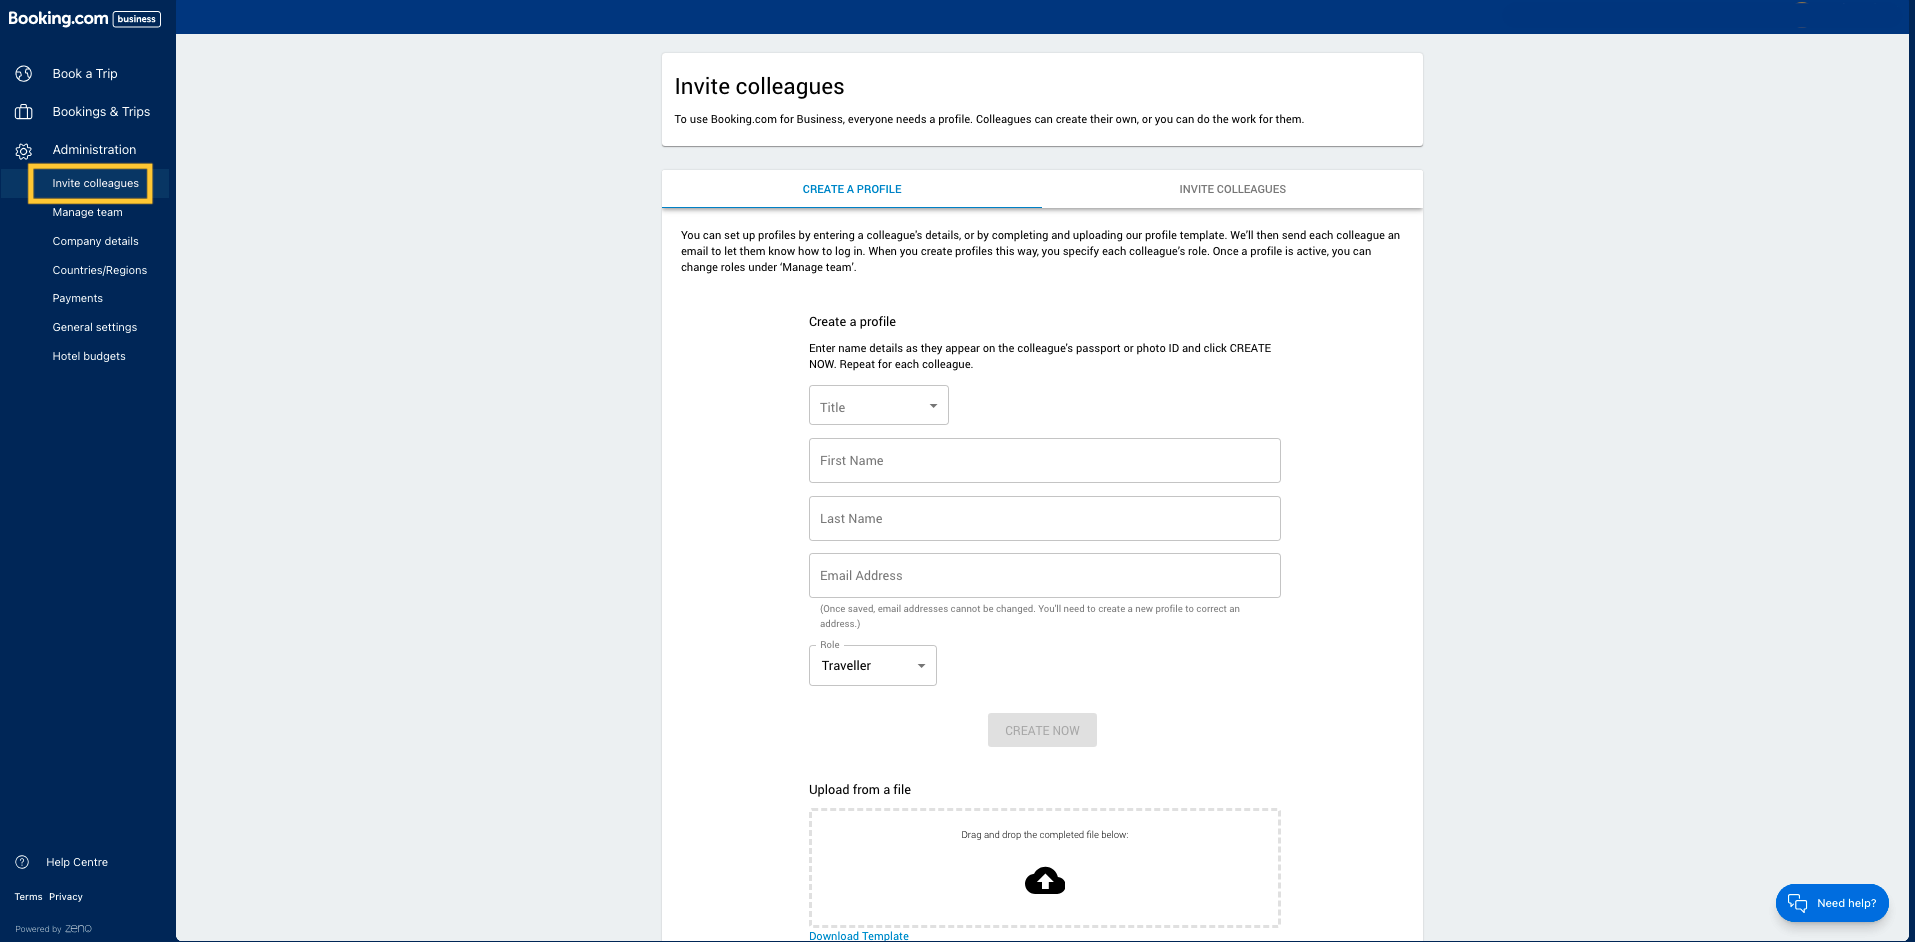
Task: Click the First Name input field
Action: pyautogui.click(x=1044, y=460)
